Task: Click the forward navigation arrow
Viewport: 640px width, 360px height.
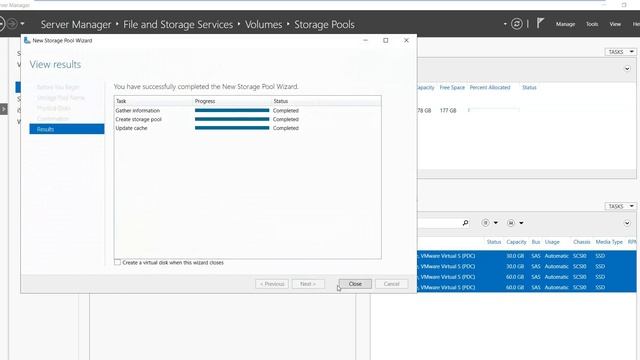Action: coord(12,24)
